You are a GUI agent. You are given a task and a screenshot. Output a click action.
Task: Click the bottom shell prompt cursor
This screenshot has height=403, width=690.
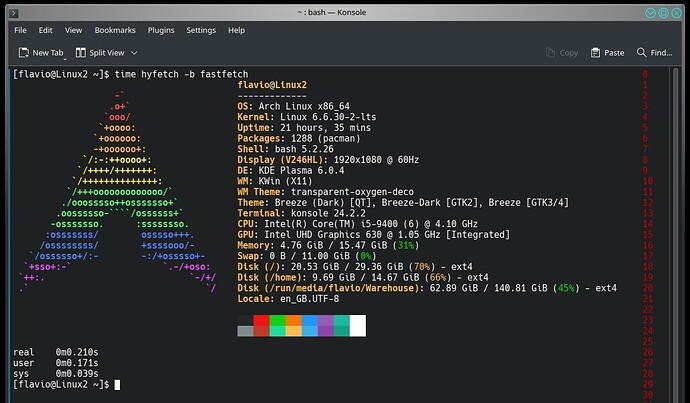(x=117, y=385)
